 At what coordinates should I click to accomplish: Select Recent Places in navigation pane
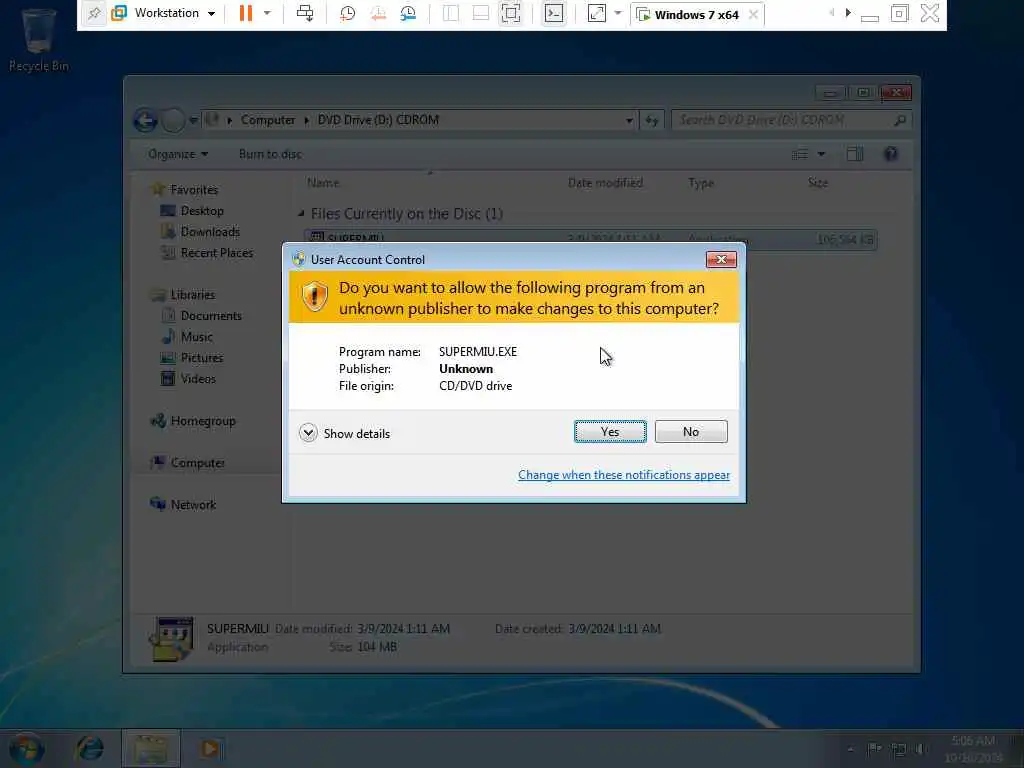[216, 253]
